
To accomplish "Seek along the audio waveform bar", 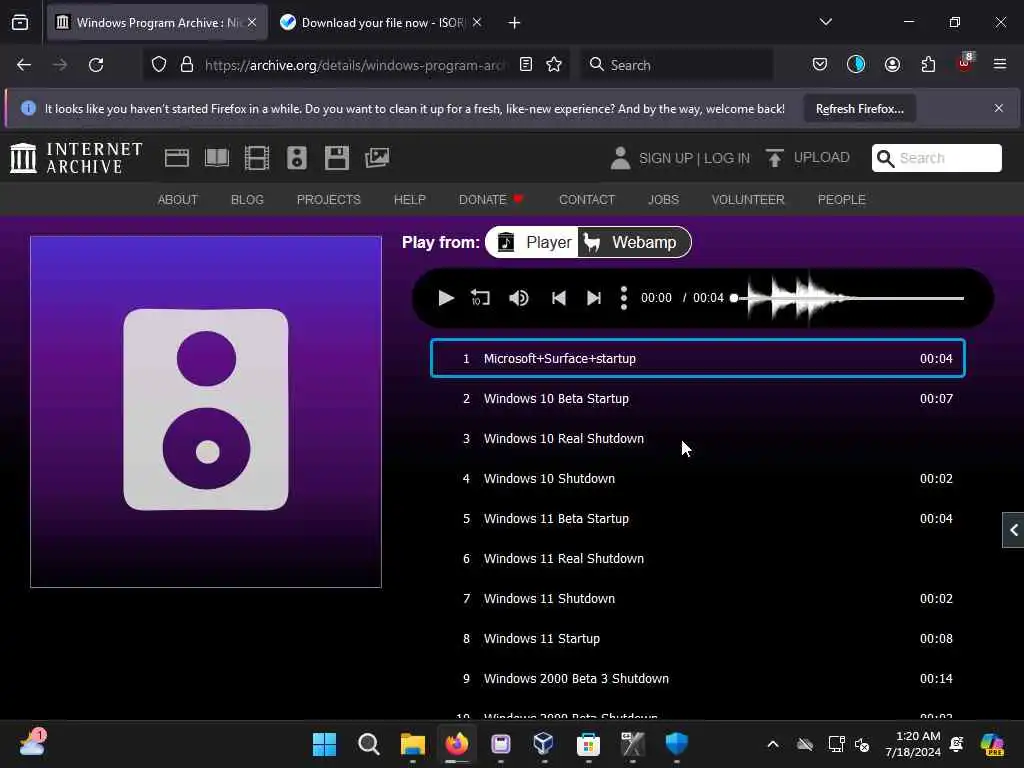I will 848,298.
